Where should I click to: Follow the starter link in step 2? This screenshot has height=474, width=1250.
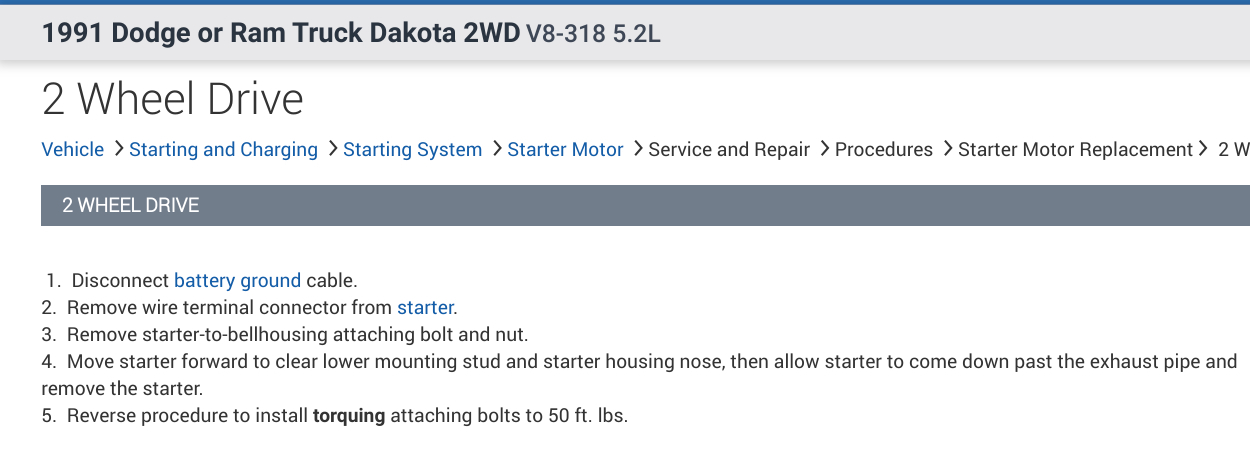[x=425, y=307]
